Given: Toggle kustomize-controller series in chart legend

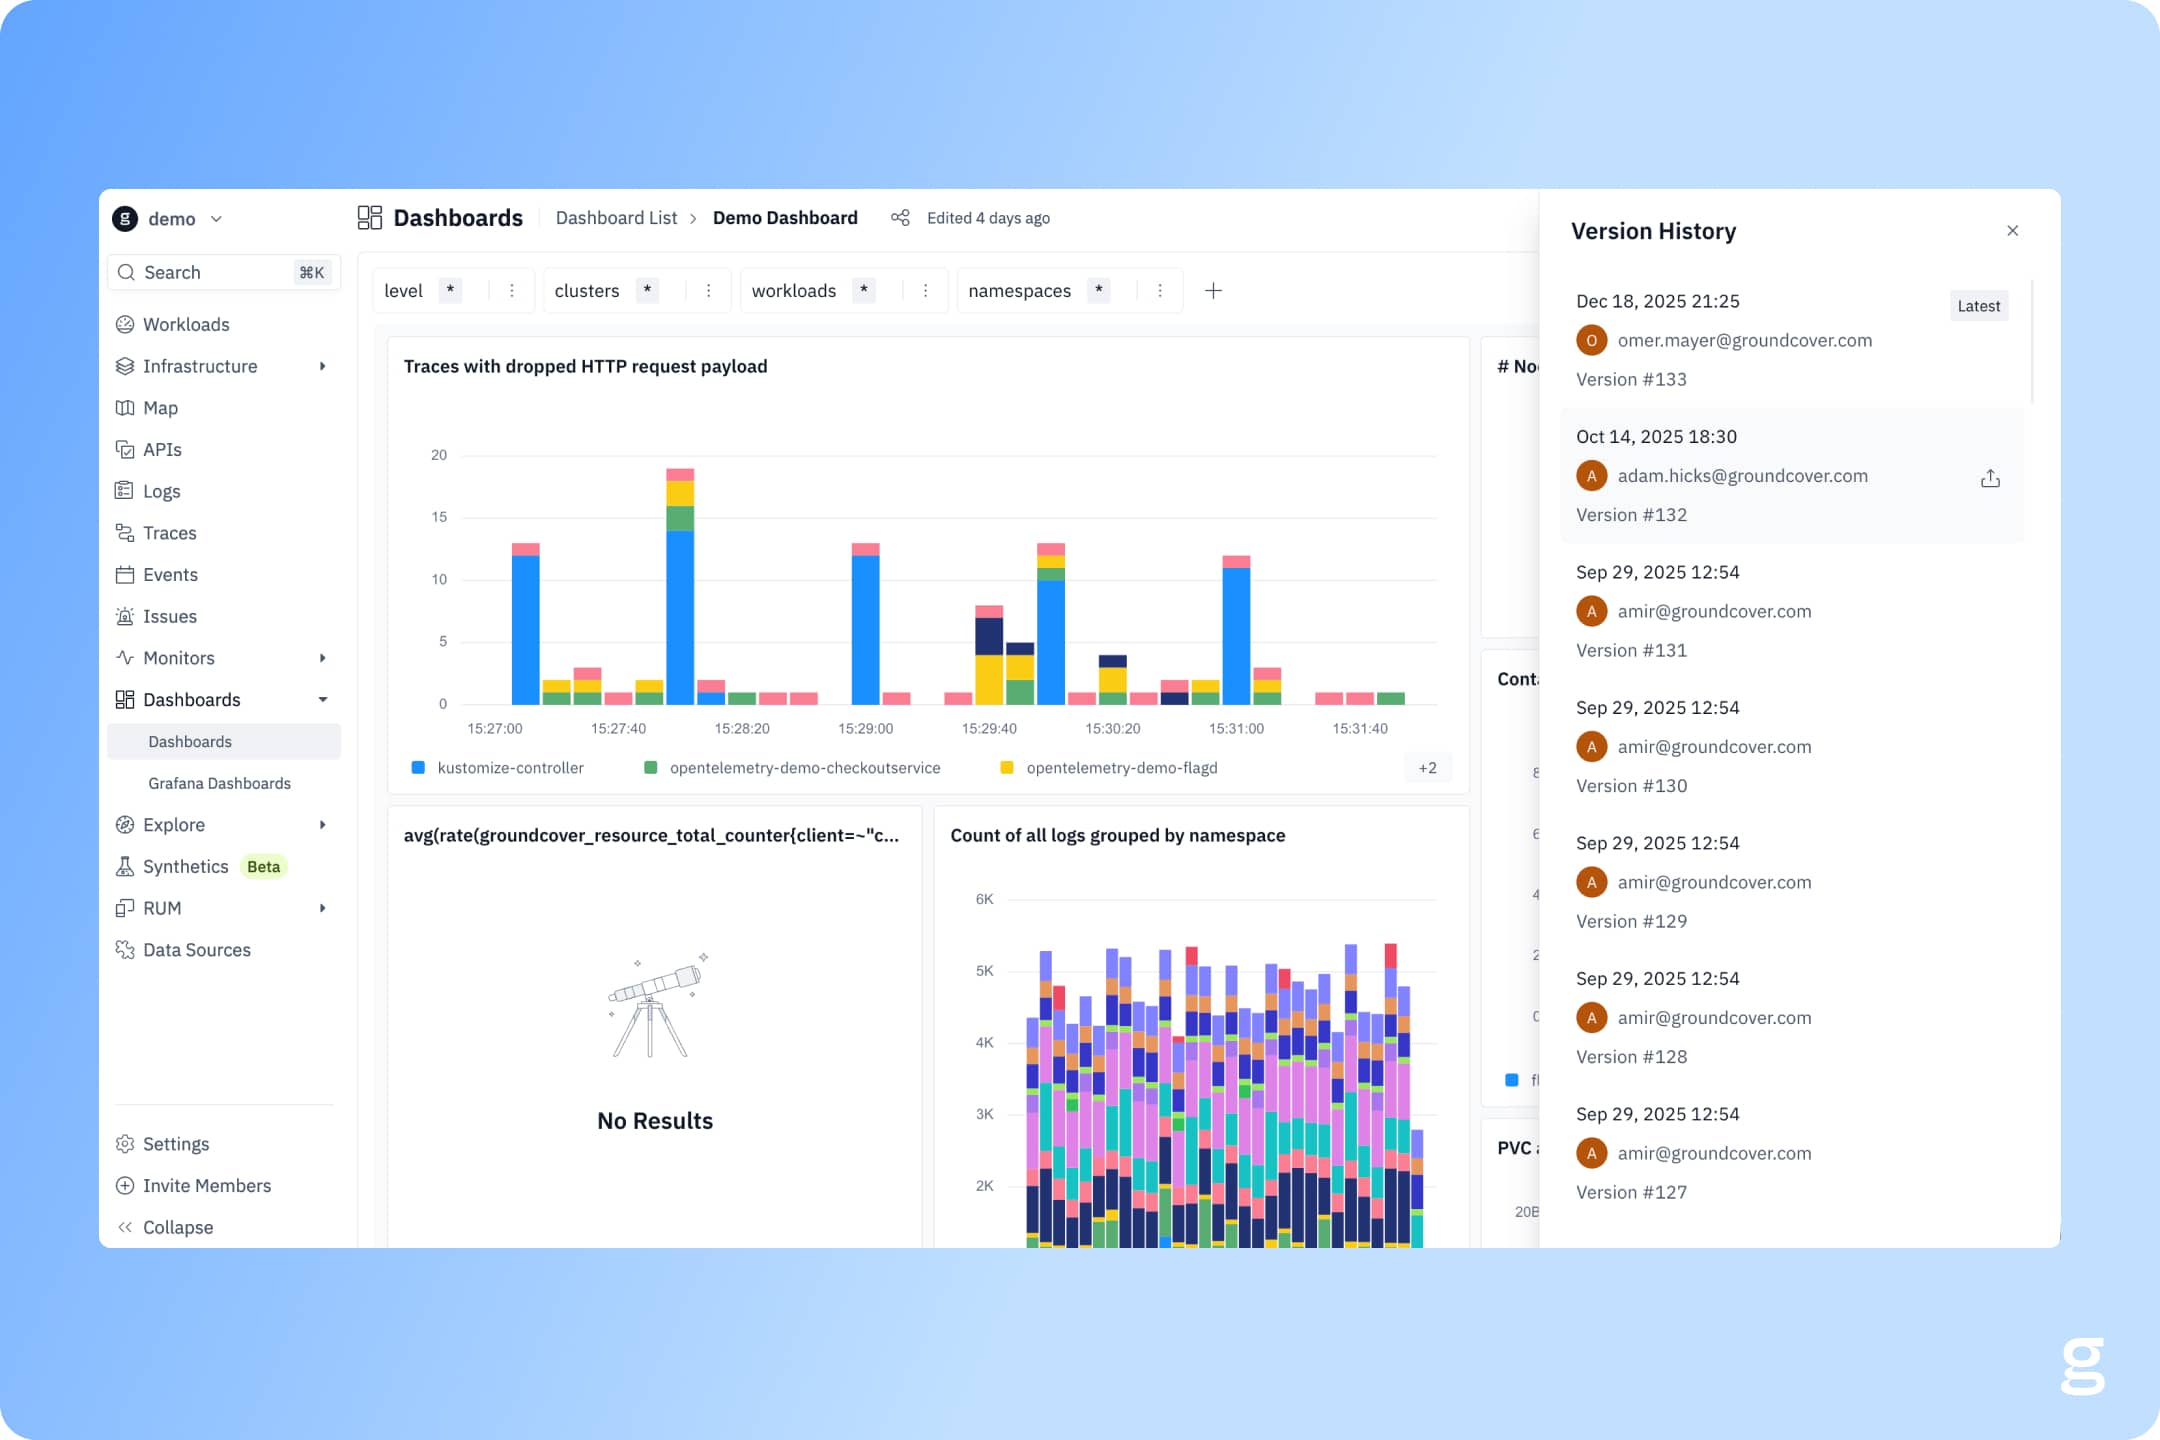Looking at the screenshot, I should click(x=510, y=768).
